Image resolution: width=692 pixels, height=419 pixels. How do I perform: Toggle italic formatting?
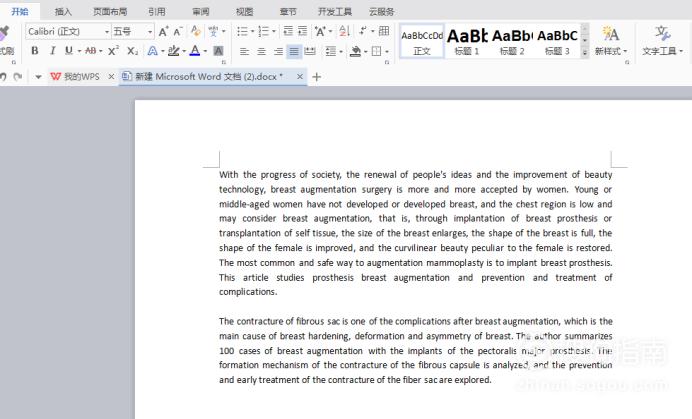click(x=53, y=51)
